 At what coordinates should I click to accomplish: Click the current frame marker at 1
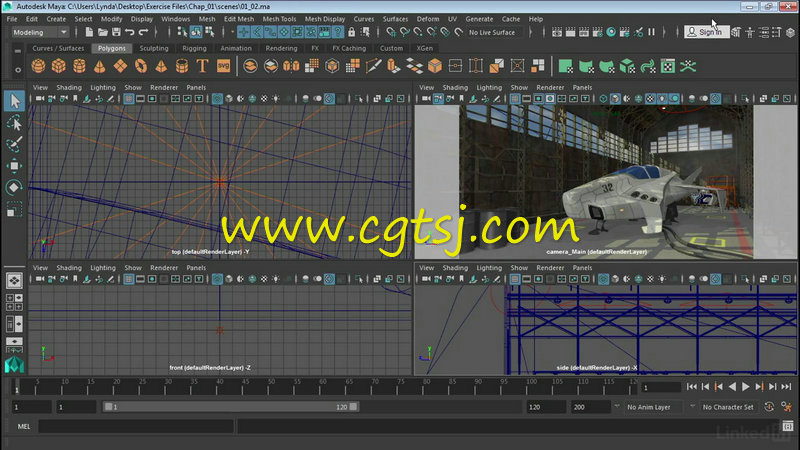coord(16,388)
